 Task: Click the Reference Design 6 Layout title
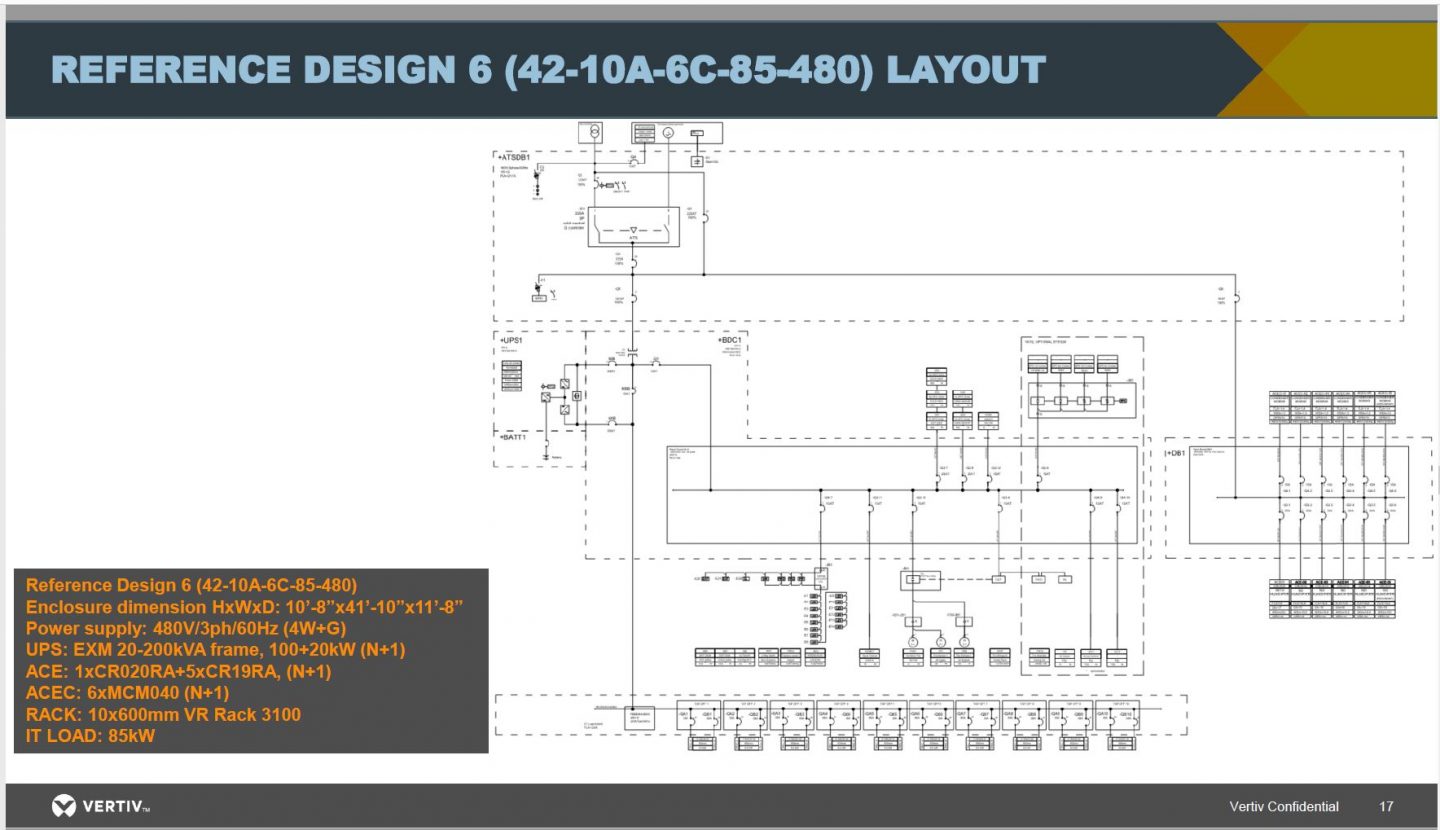(548, 70)
